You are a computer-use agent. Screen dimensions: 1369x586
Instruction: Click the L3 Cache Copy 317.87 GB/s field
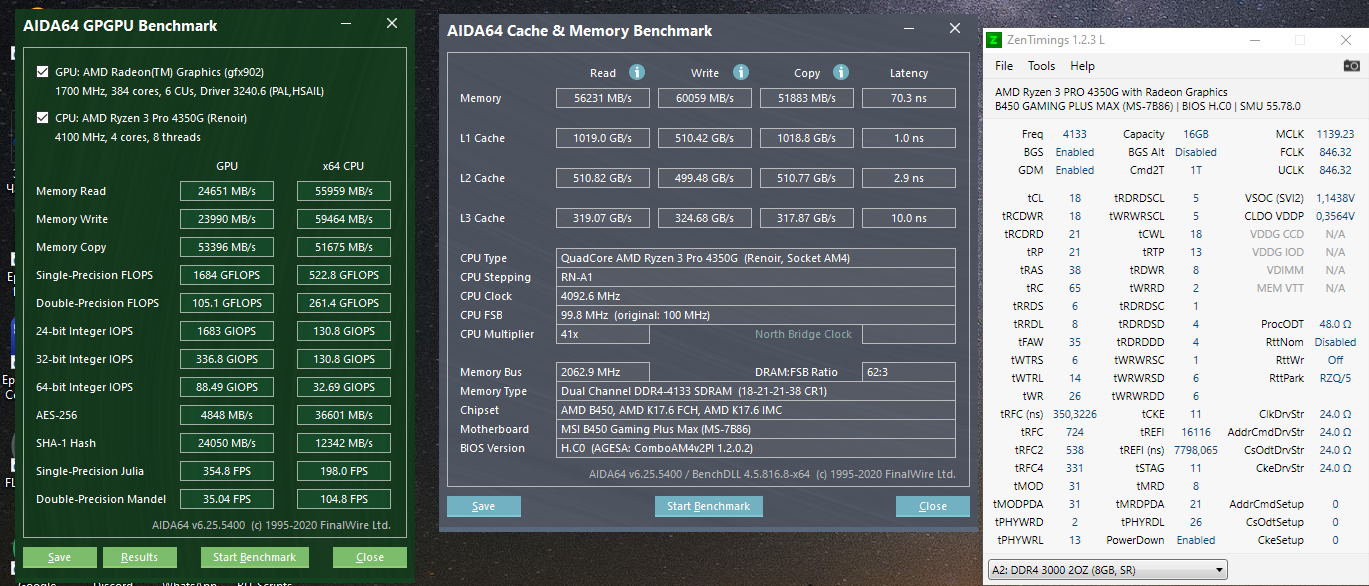click(x=807, y=218)
